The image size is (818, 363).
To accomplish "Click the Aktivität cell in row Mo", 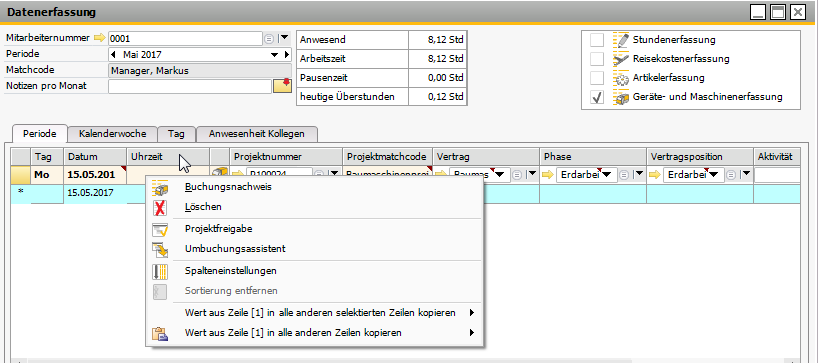I will click(777, 175).
